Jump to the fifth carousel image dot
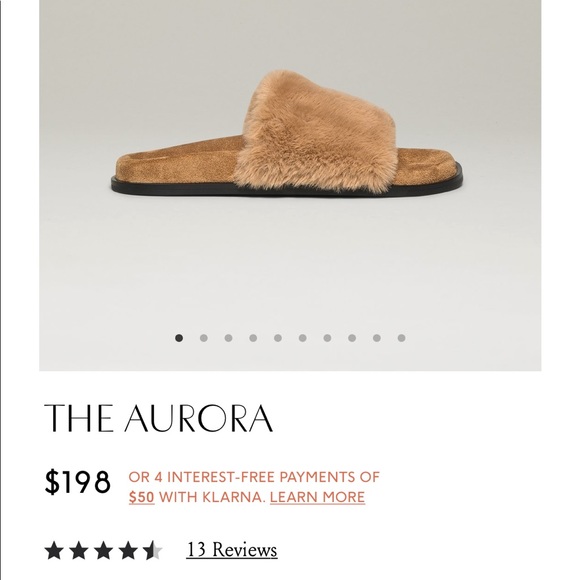The width and height of the screenshot is (580, 580). (278, 338)
